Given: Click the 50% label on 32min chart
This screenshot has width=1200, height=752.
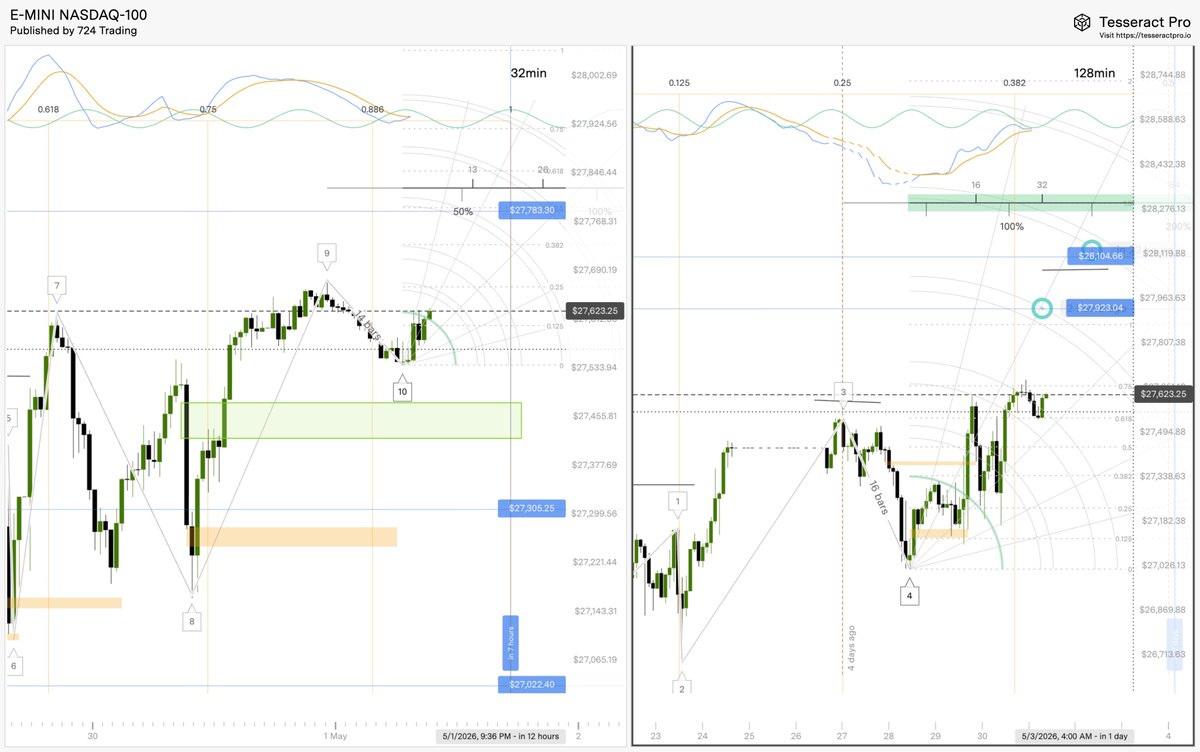Looking at the screenshot, I should click(x=463, y=212).
